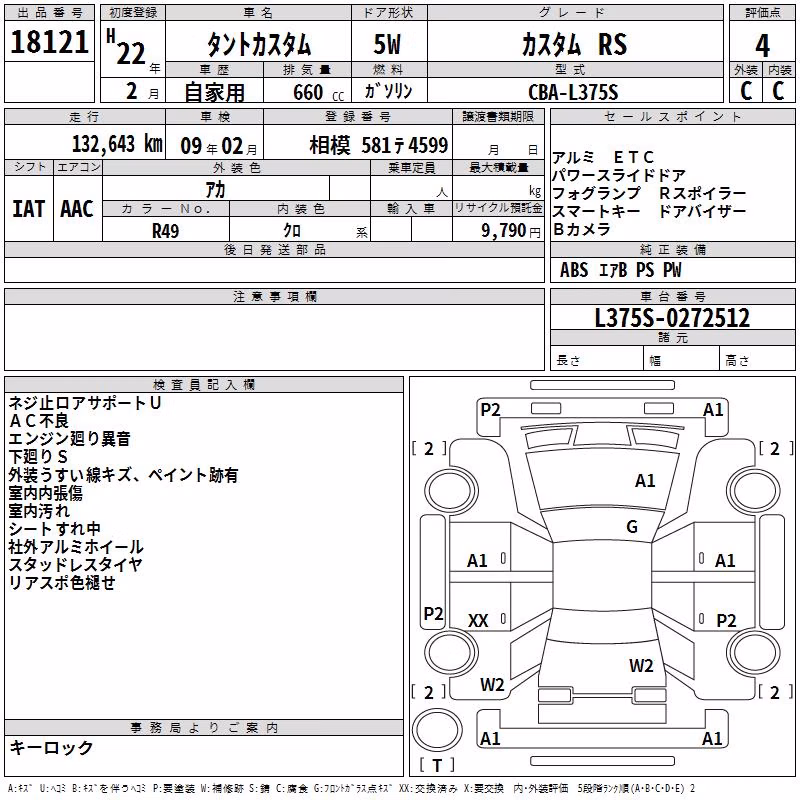
Task: Select interior color クロ
Action: (x=292, y=231)
